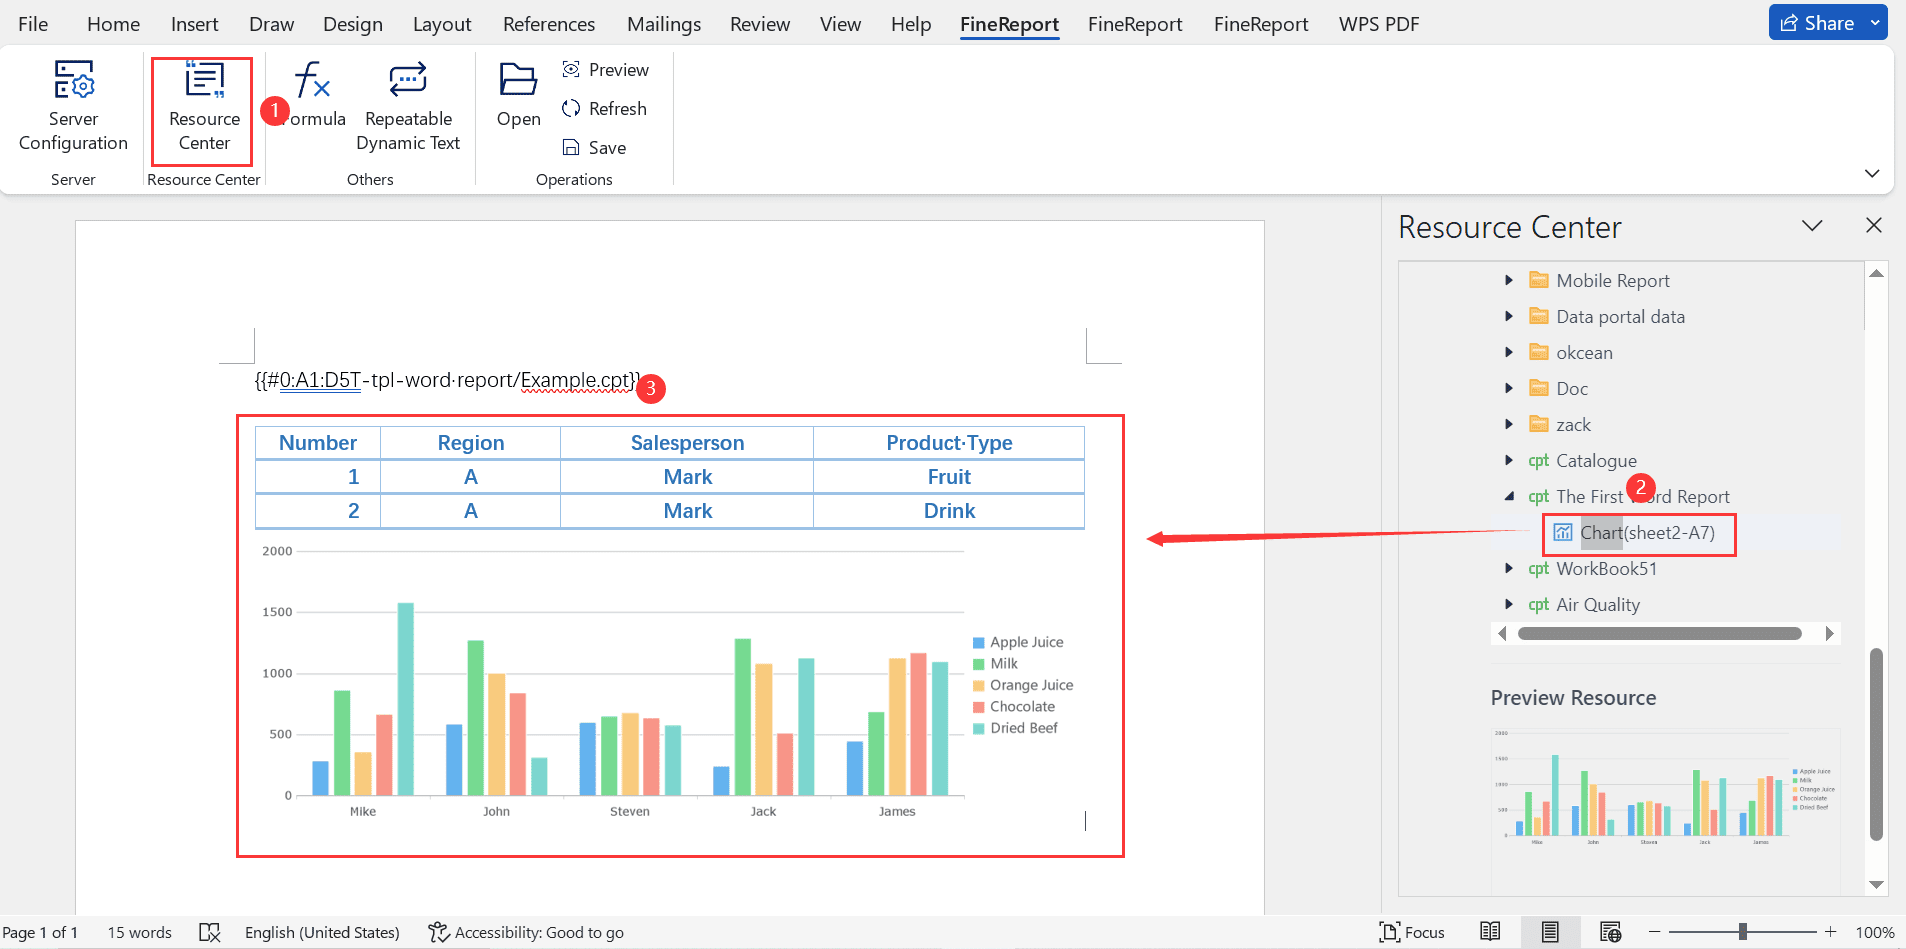Select the Doc folder icon
1906x949 pixels.
click(x=1539, y=389)
